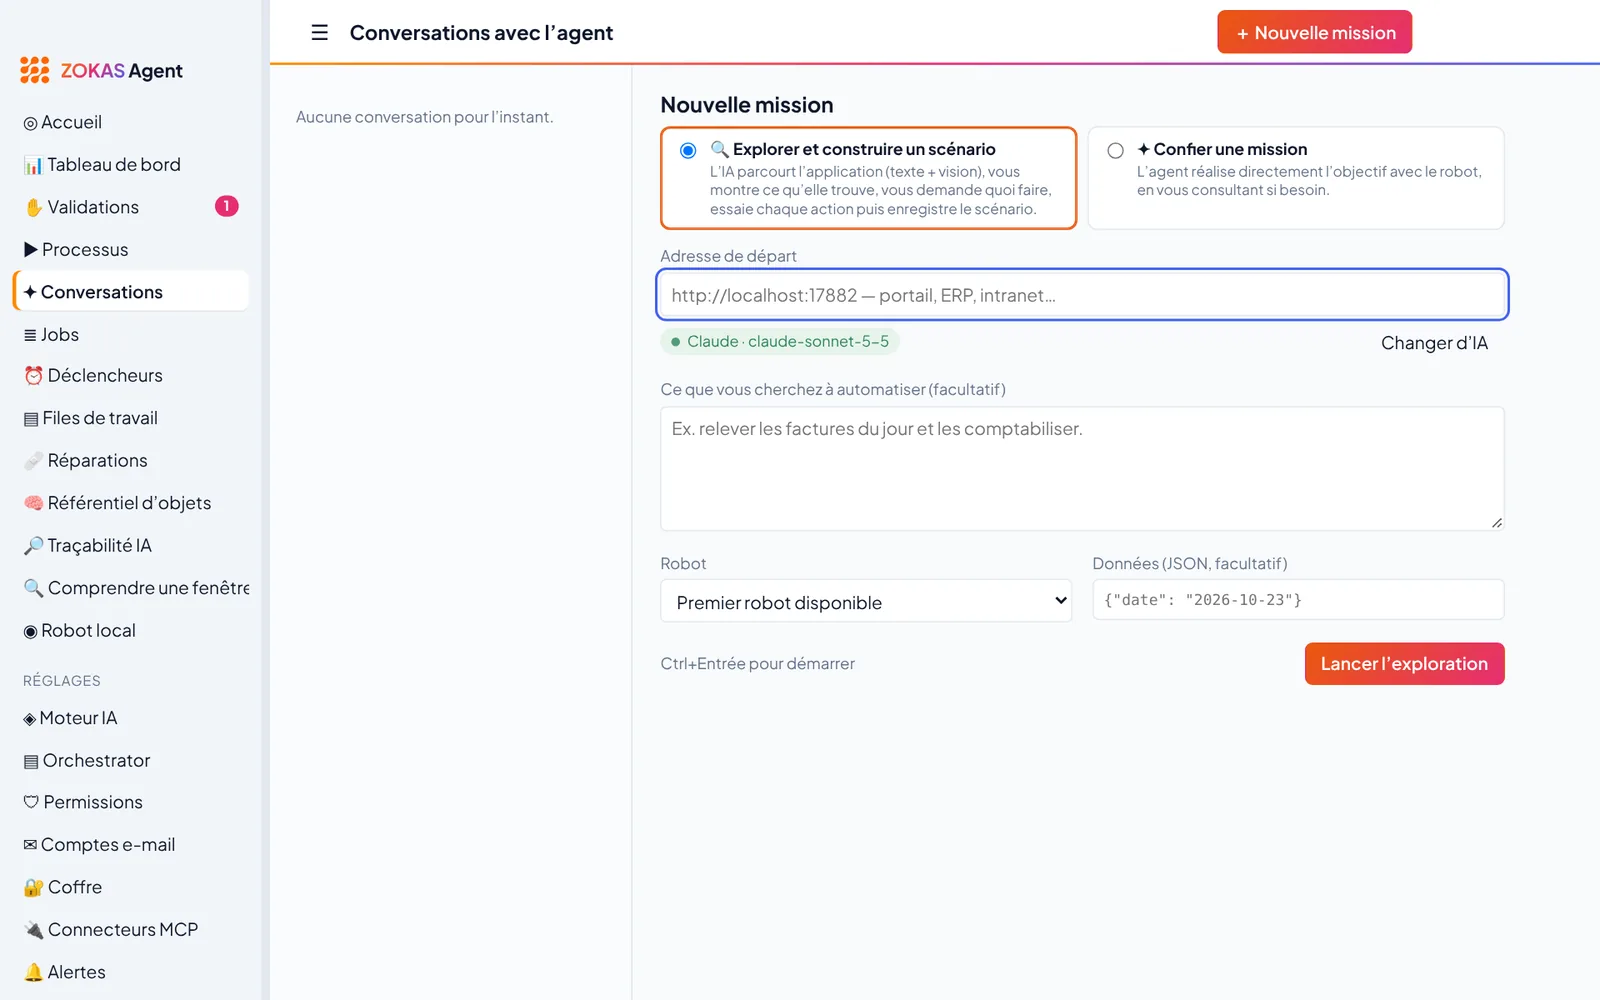Open the Coffre vault page
This screenshot has height=1000, width=1600.
pyautogui.click(x=131, y=887)
